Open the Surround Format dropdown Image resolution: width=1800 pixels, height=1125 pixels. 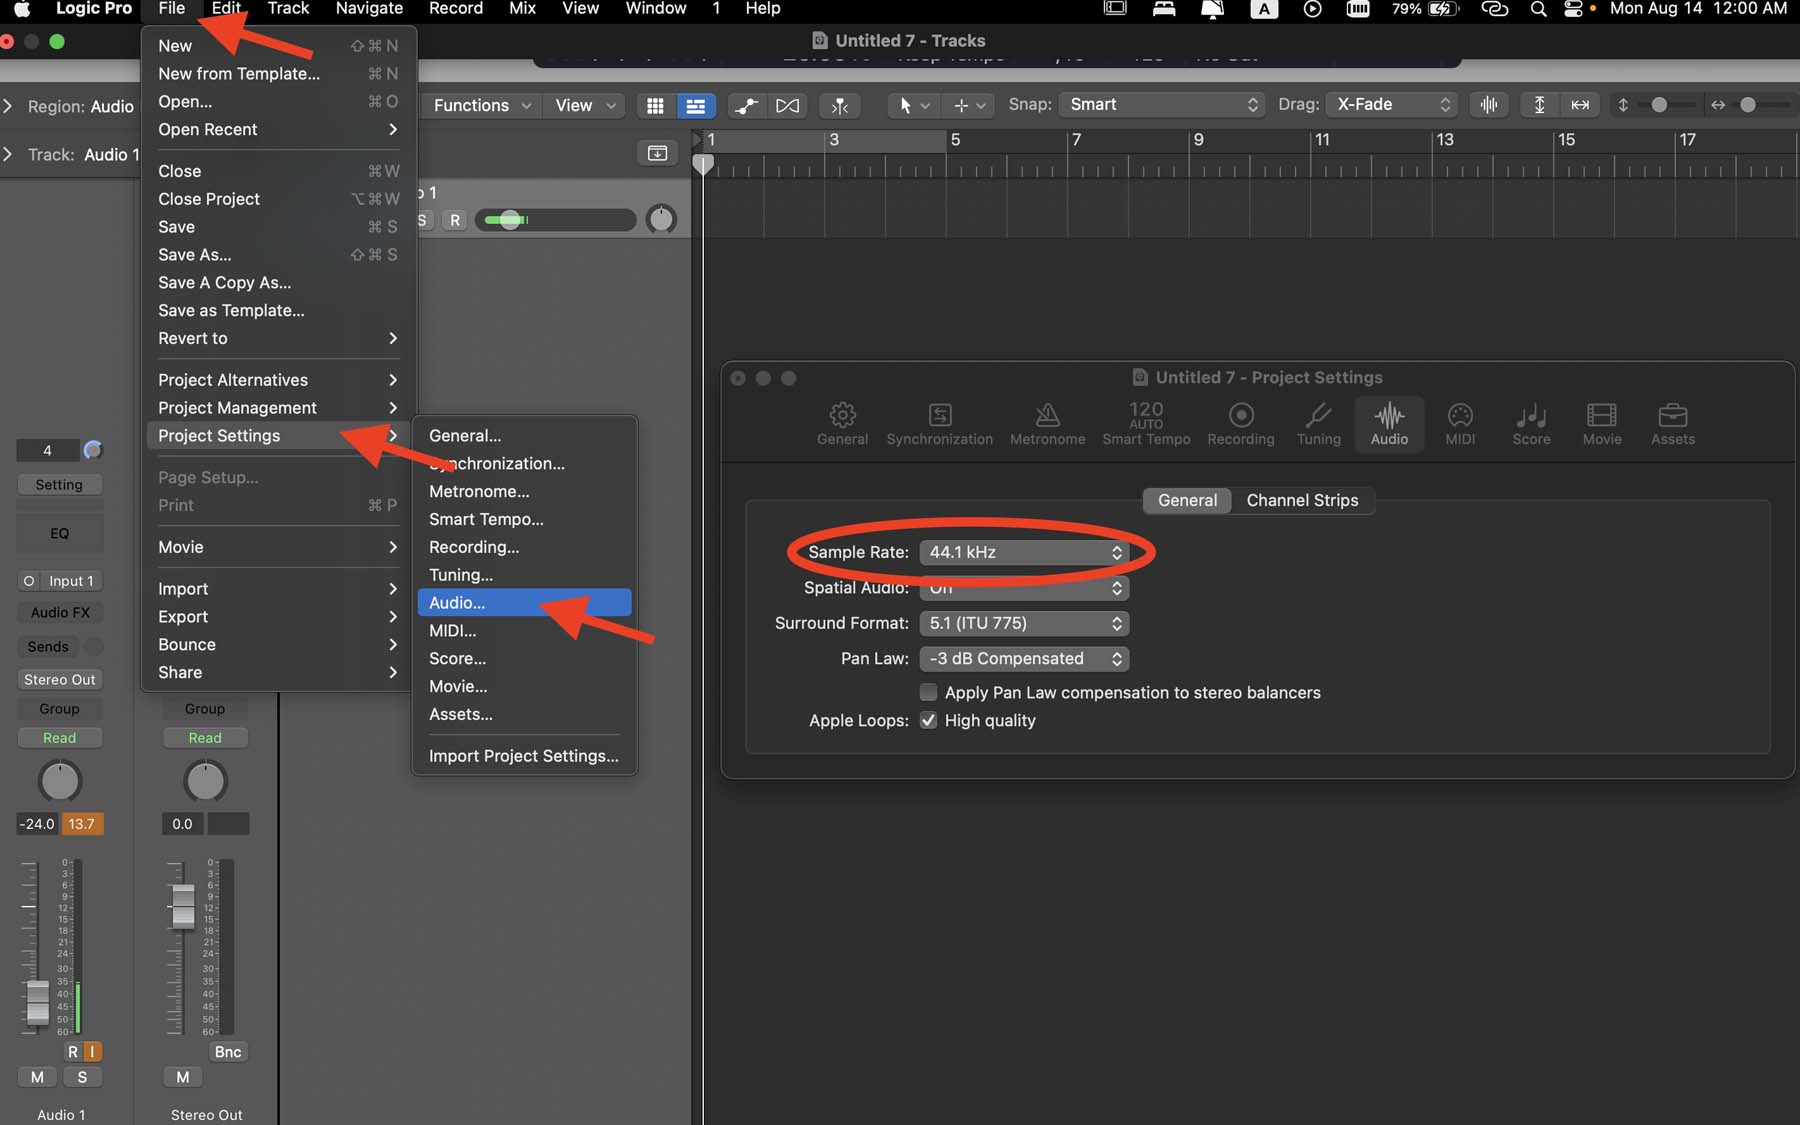tap(1024, 623)
